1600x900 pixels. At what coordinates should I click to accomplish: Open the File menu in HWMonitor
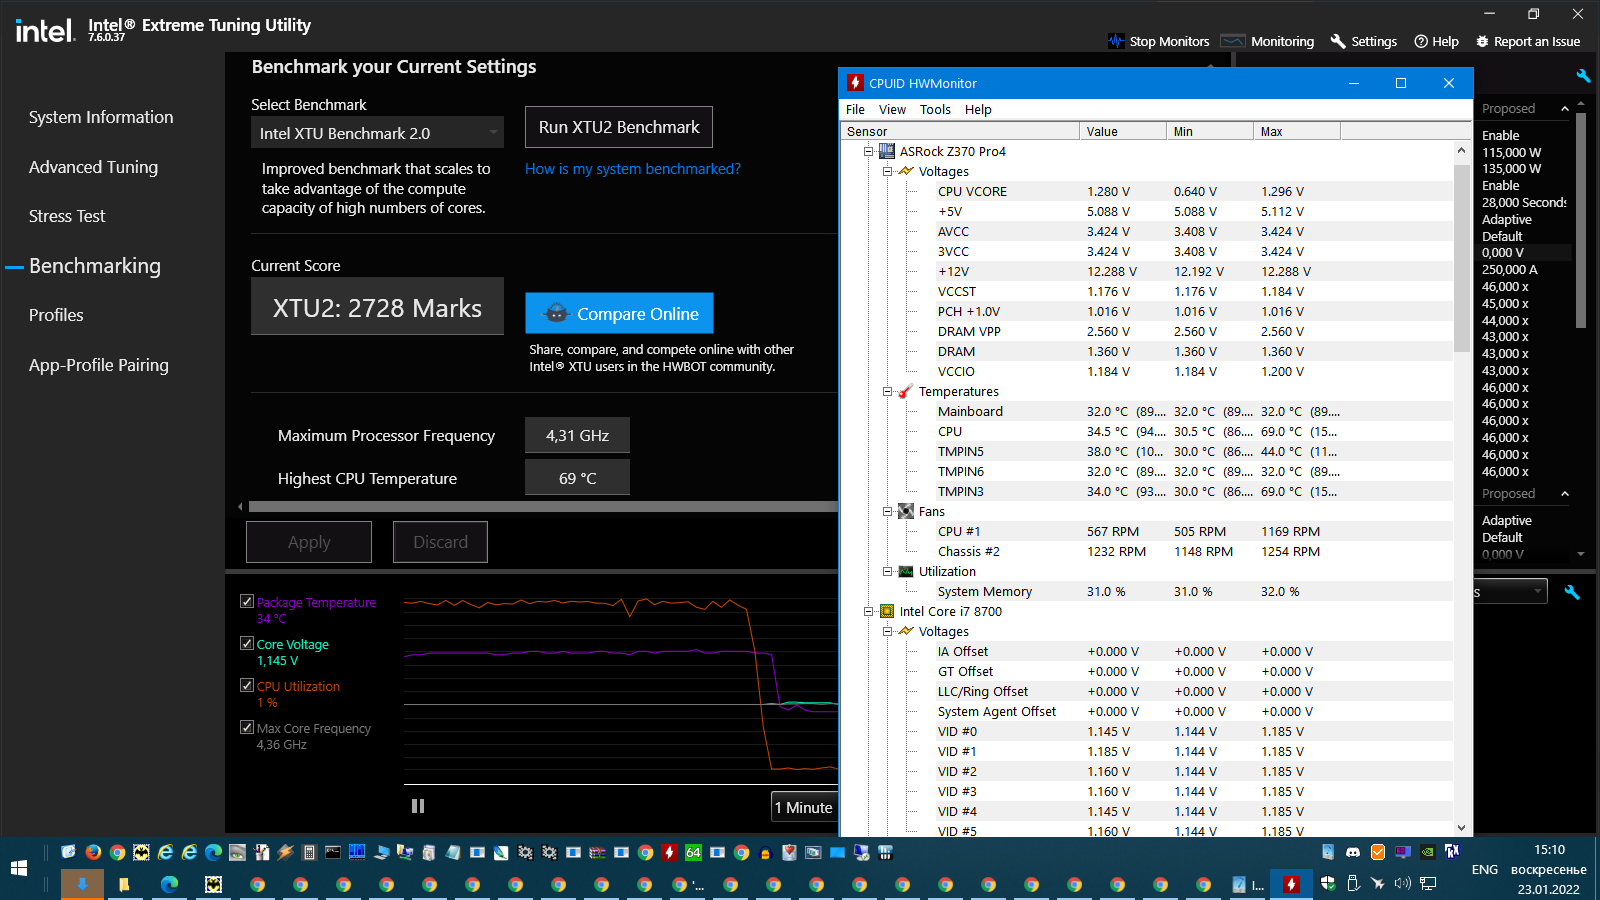pyautogui.click(x=855, y=110)
